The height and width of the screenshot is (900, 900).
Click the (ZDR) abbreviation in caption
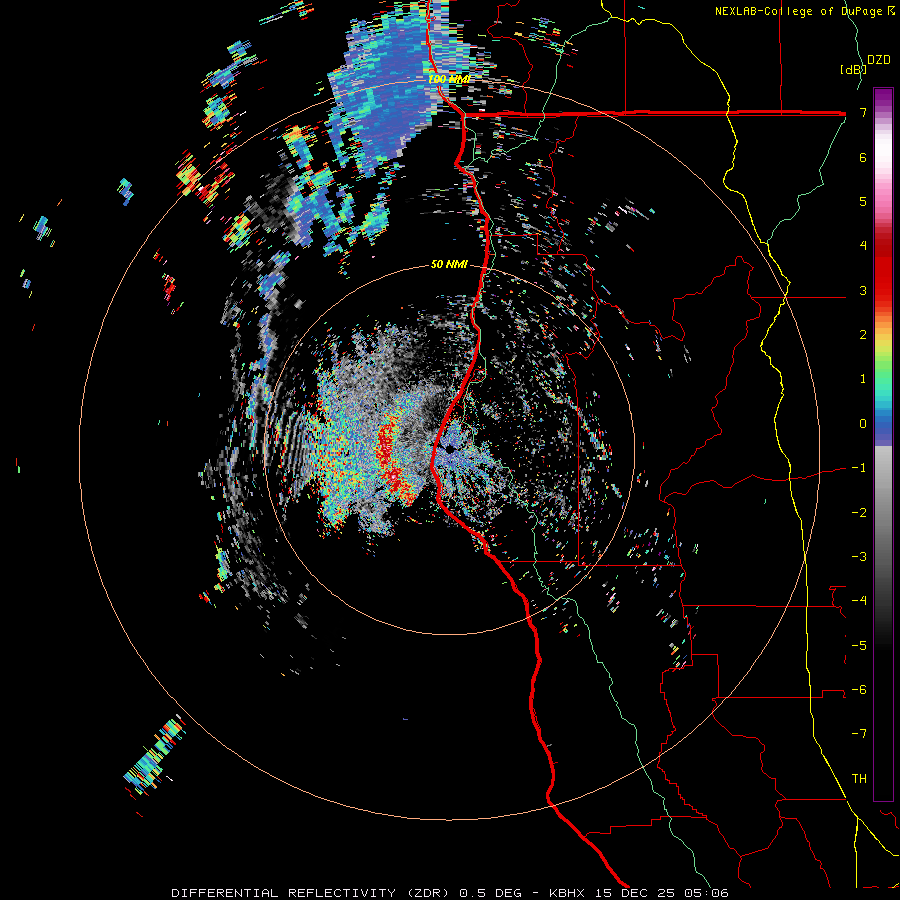pos(428,893)
